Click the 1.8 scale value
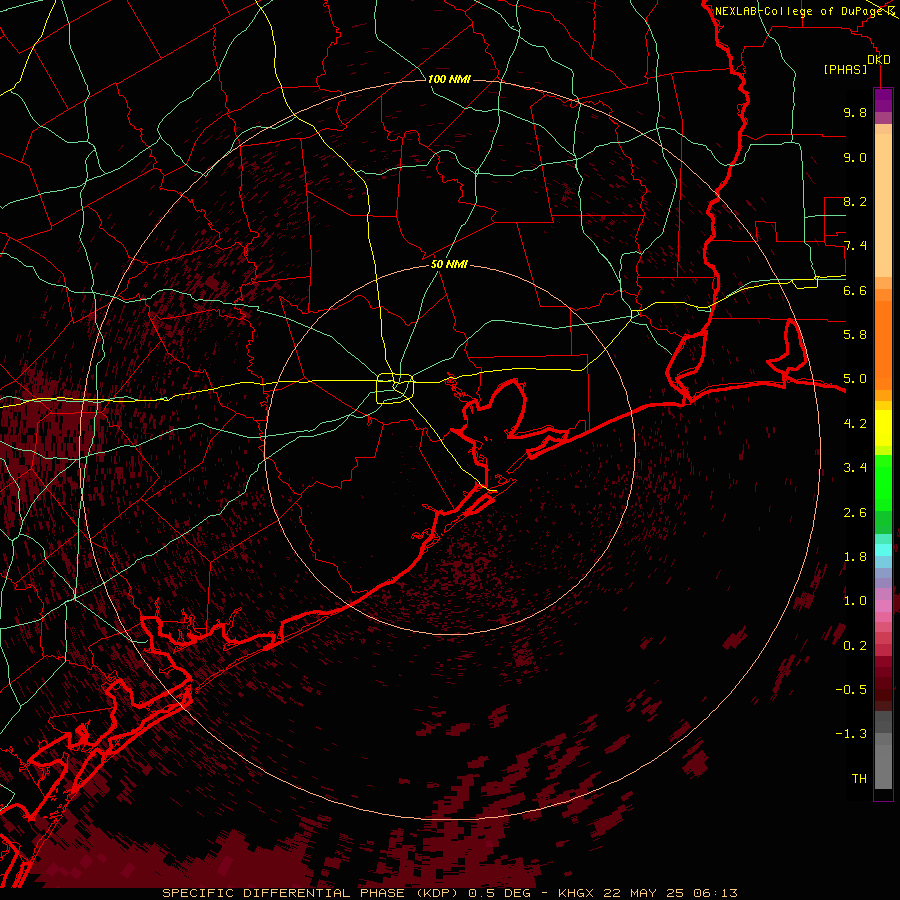The image size is (900, 900). (855, 557)
